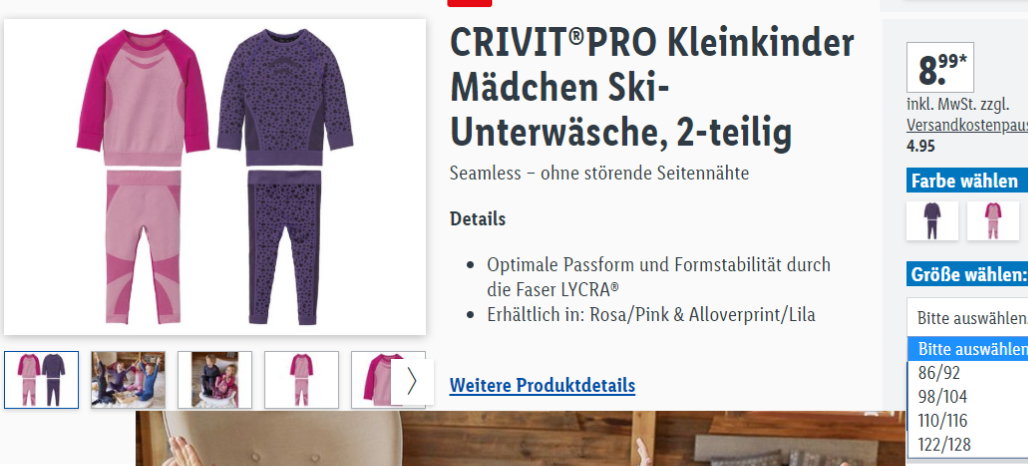Select the purple outfit color swatch
Image resolution: width=1028 pixels, height=466 pixels.
tap(932, 220)
